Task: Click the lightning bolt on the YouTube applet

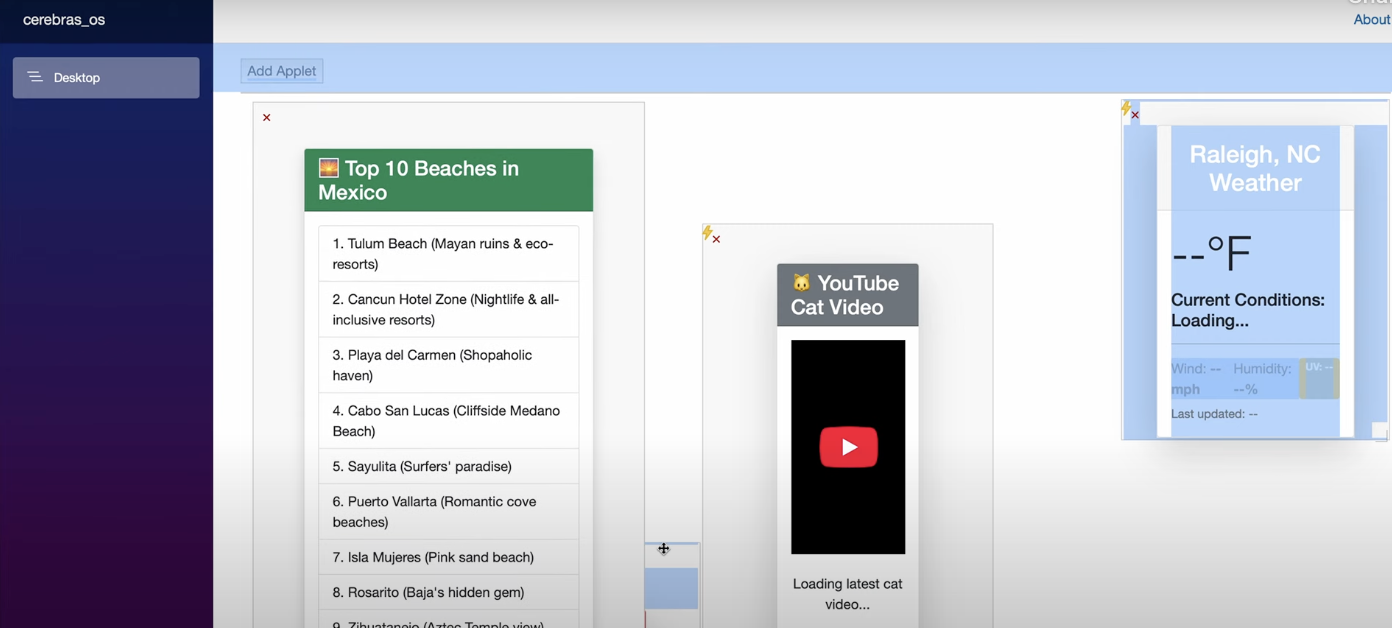Action: coord(707,233)
